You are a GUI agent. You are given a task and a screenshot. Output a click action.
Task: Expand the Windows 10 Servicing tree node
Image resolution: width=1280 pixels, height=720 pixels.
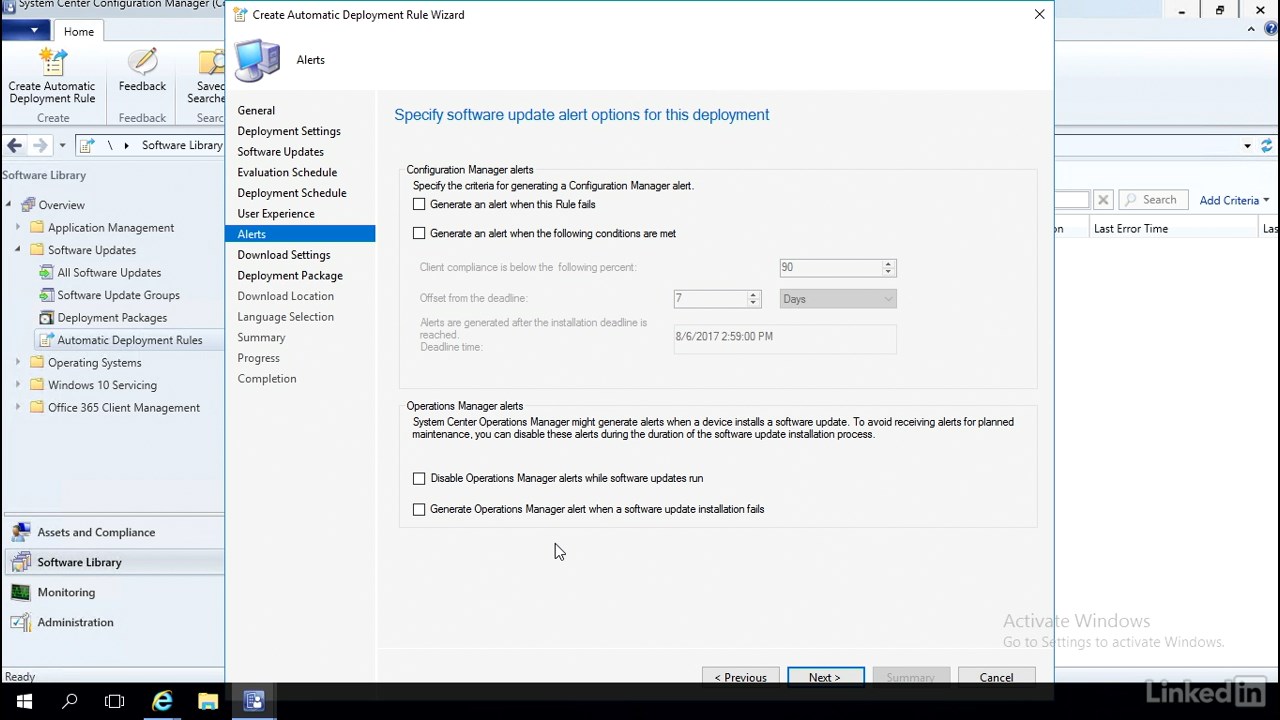[x=17, y=385]
